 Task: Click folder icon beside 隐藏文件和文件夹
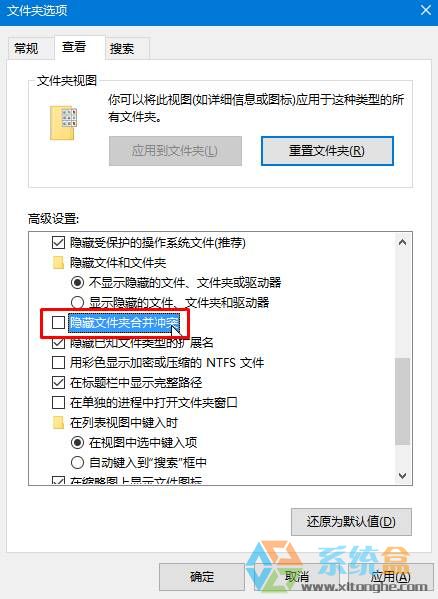[x=58, y=263]
